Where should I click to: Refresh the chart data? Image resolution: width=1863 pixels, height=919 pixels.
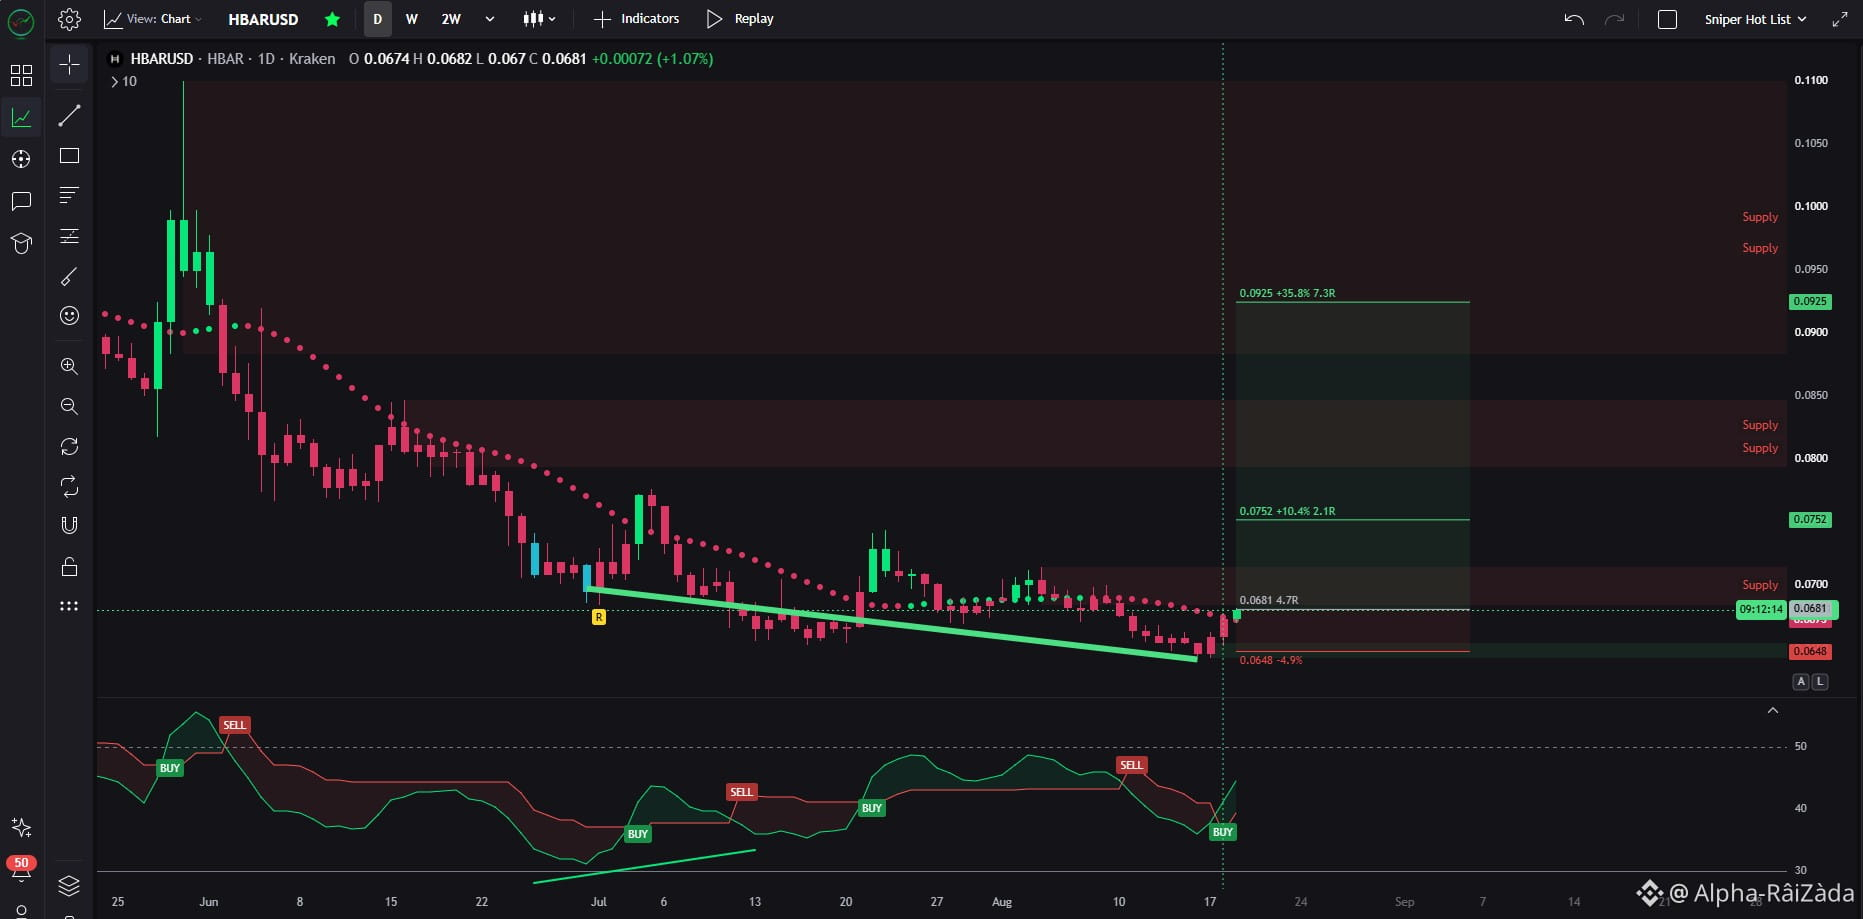click(69, 446)
